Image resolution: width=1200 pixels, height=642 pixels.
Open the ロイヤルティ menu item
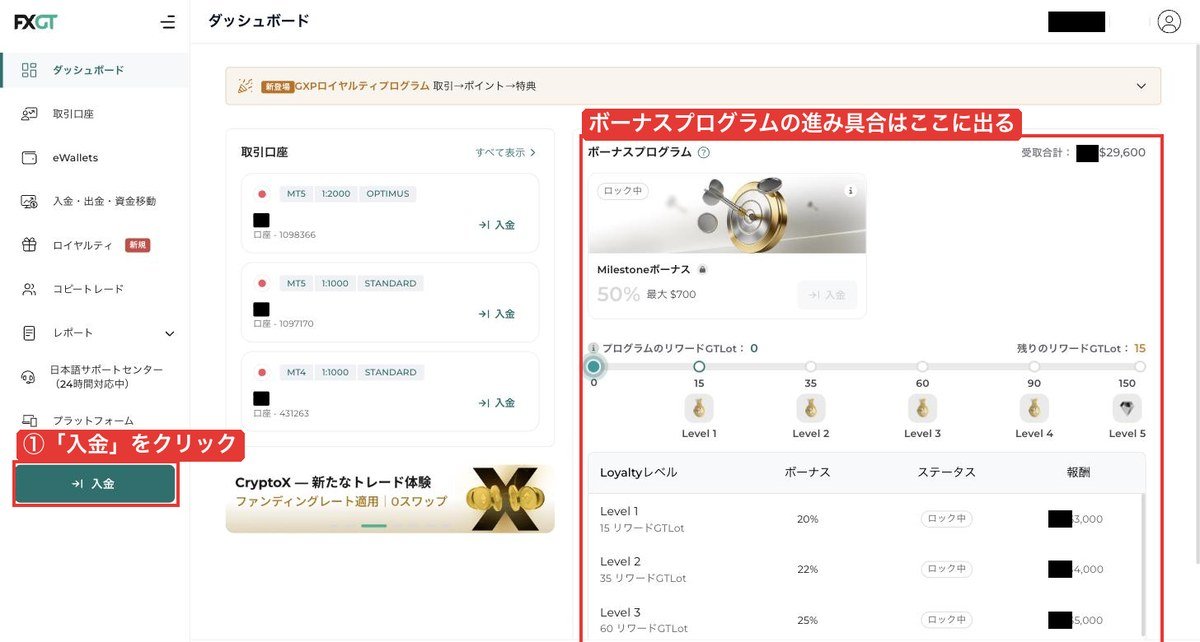[94, 245]
